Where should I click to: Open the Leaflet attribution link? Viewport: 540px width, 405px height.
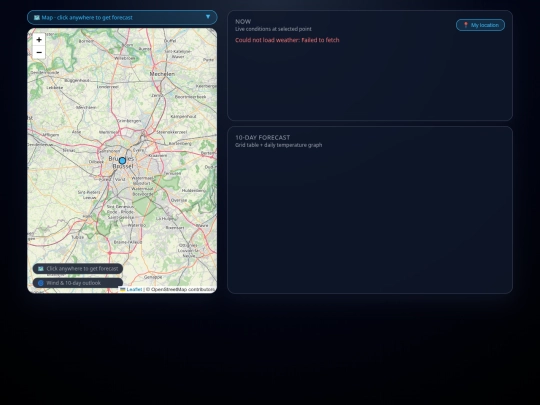pos(134,289)
